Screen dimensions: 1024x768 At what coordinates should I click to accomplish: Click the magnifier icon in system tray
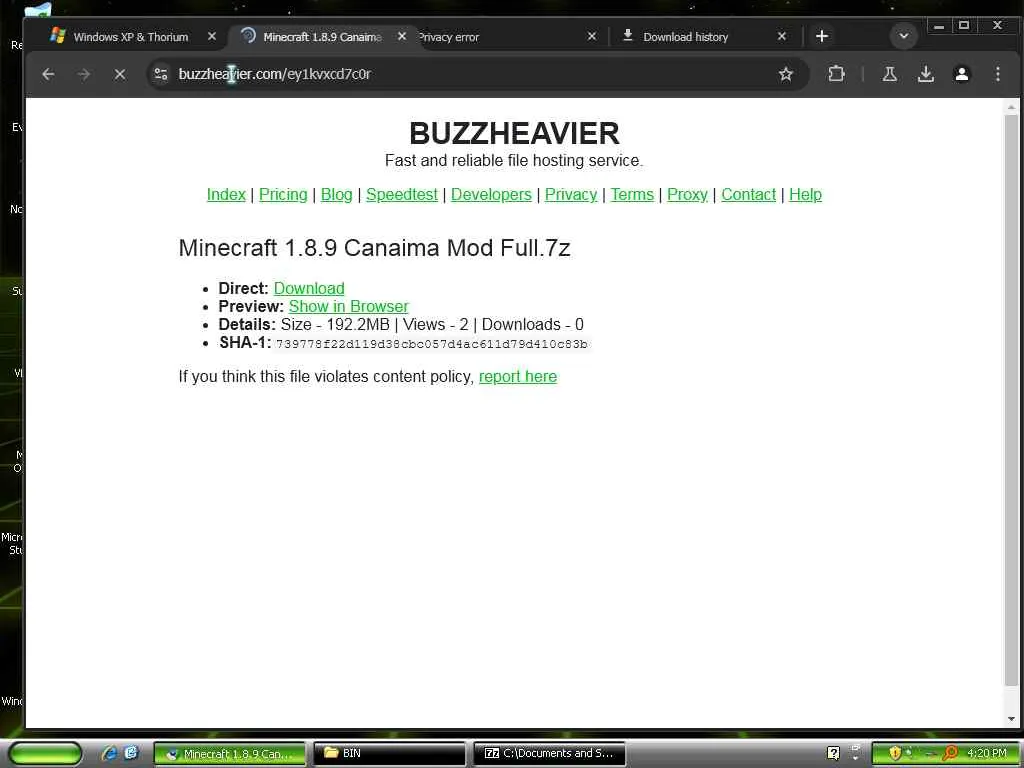point(950,753)
